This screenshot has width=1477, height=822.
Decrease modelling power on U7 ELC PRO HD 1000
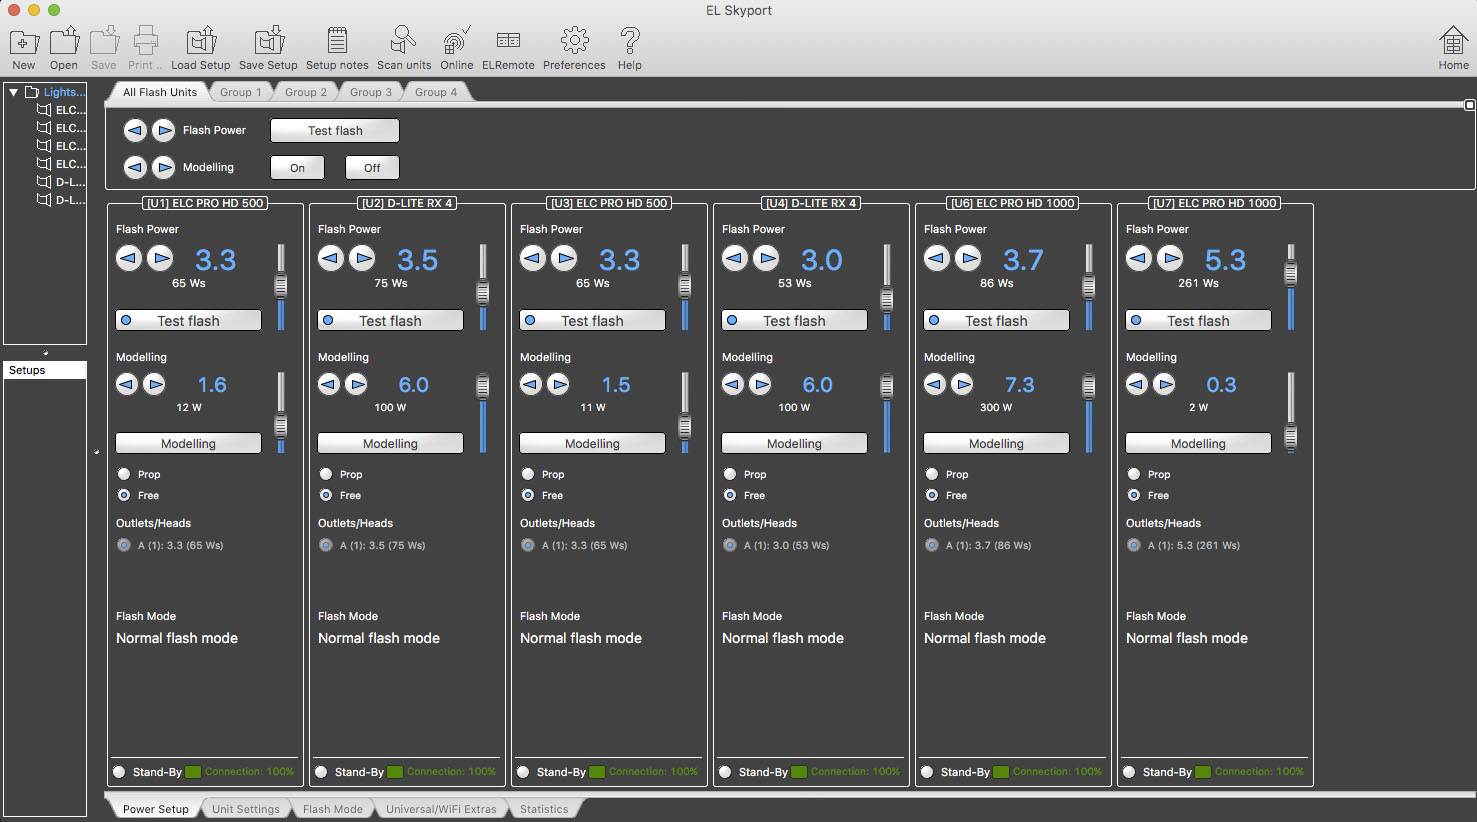(x=1137, y=384)
